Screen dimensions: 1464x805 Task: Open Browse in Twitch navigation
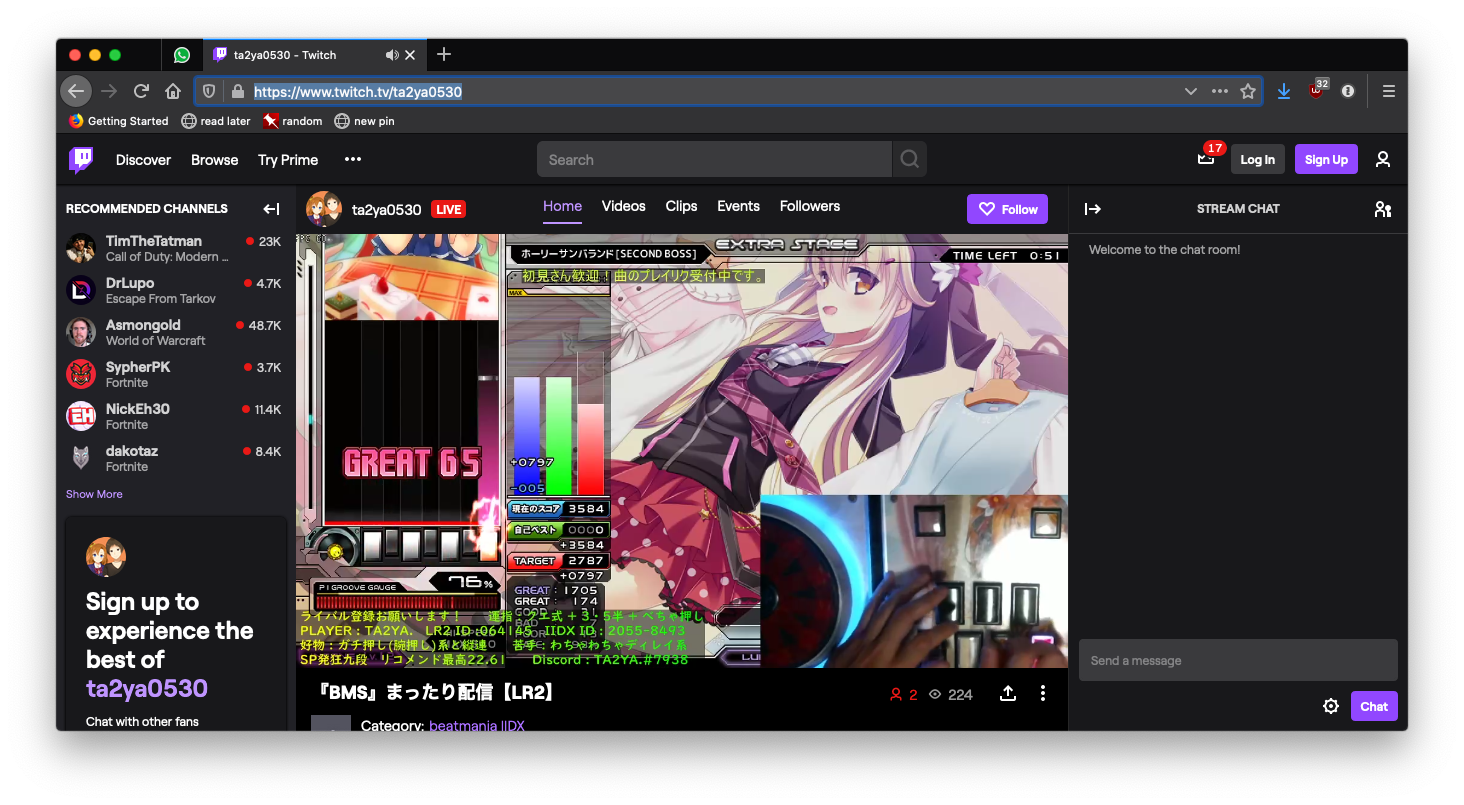pos(215,160)
